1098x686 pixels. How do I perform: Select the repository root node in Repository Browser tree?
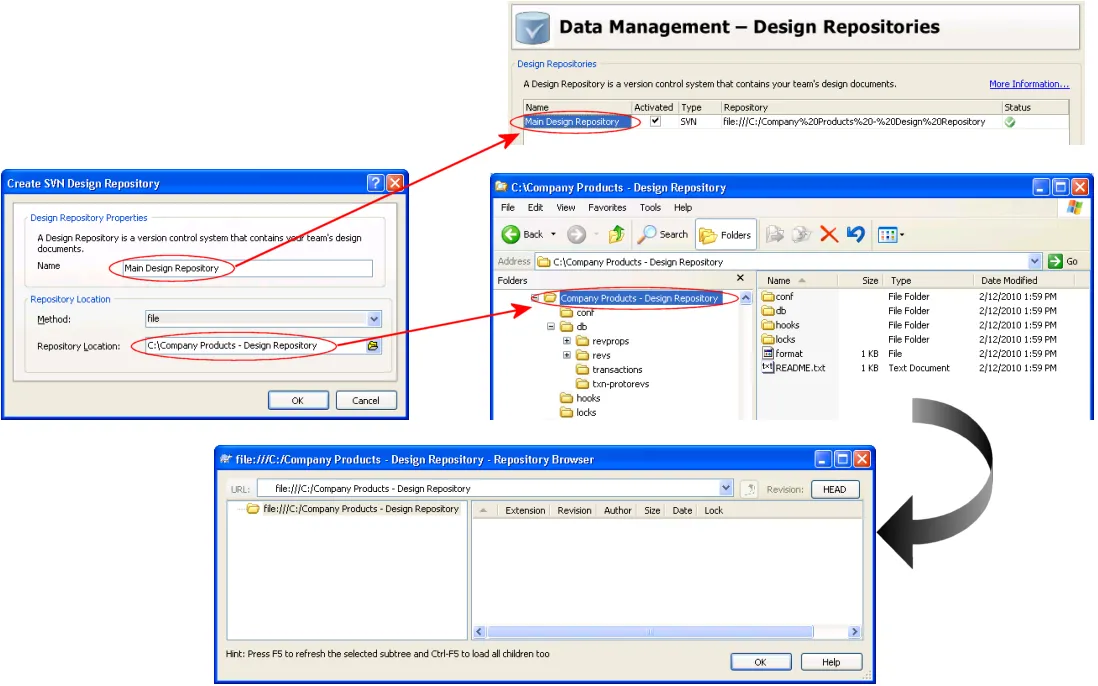point(360,509)
